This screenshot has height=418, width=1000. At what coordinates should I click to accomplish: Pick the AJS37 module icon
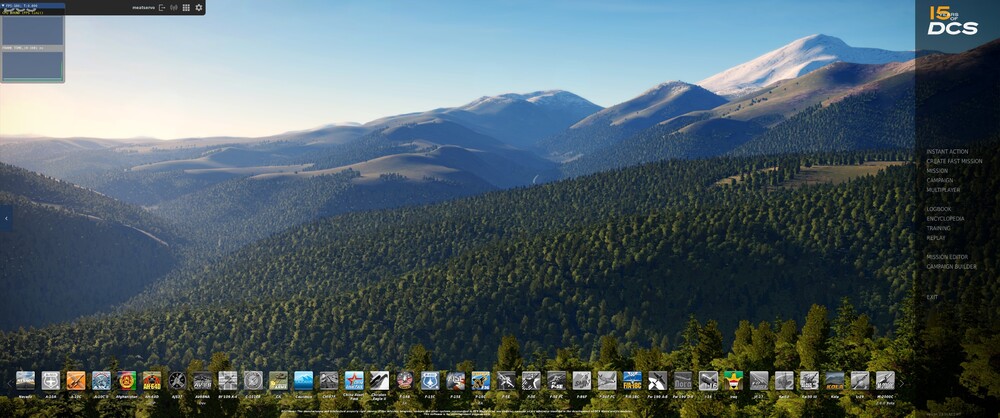click(x=177, y=380)
